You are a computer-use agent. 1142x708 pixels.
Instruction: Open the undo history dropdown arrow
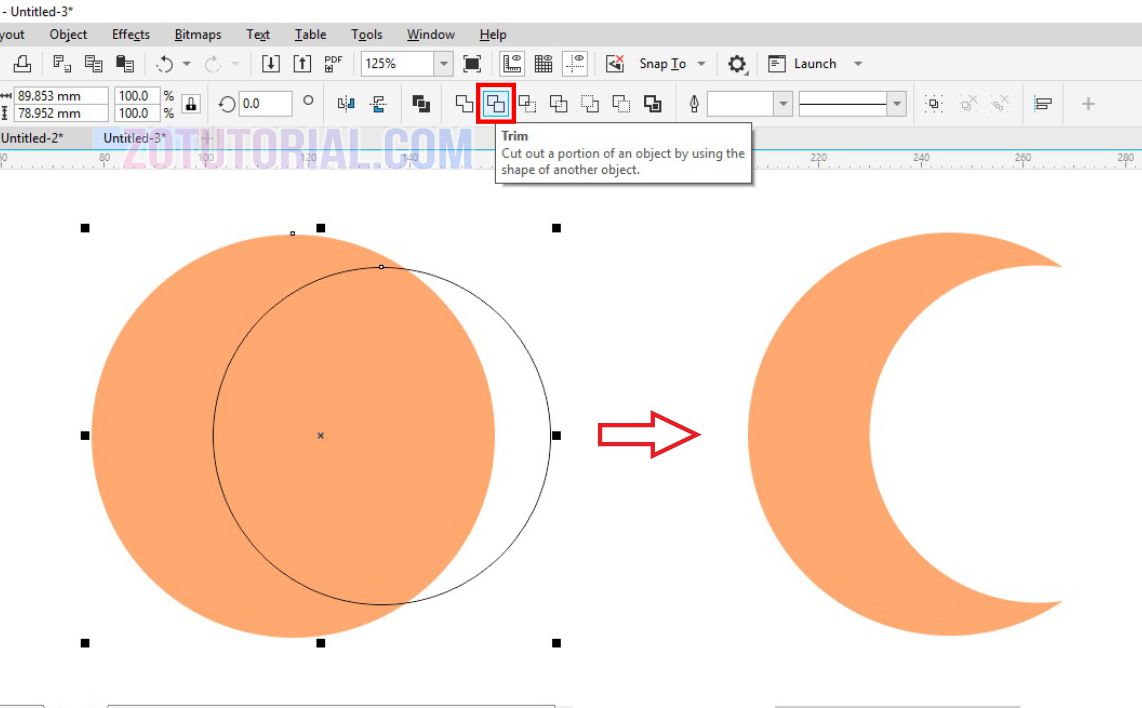186,64
